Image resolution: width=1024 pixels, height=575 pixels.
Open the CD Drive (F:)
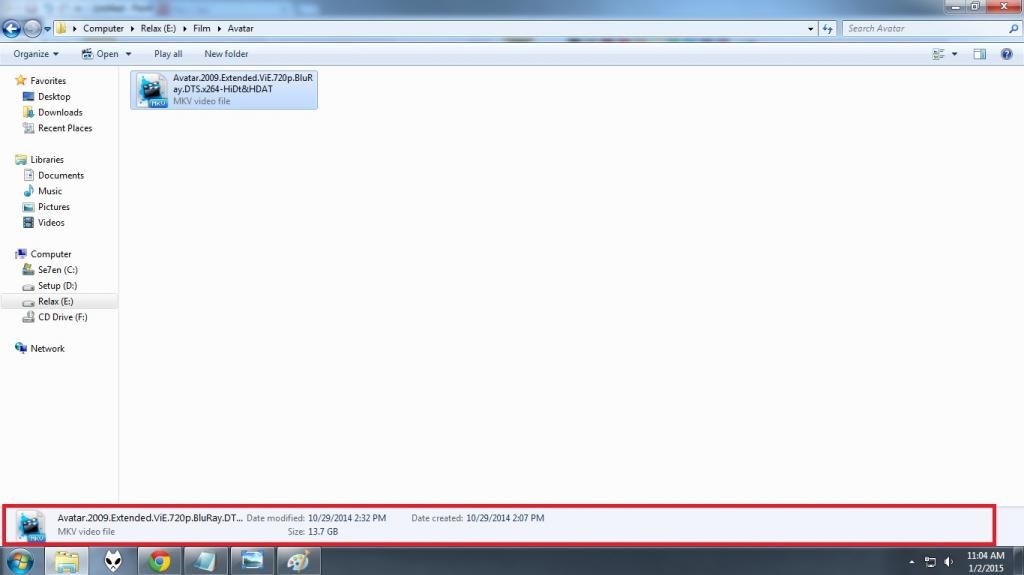coord(63,317)
